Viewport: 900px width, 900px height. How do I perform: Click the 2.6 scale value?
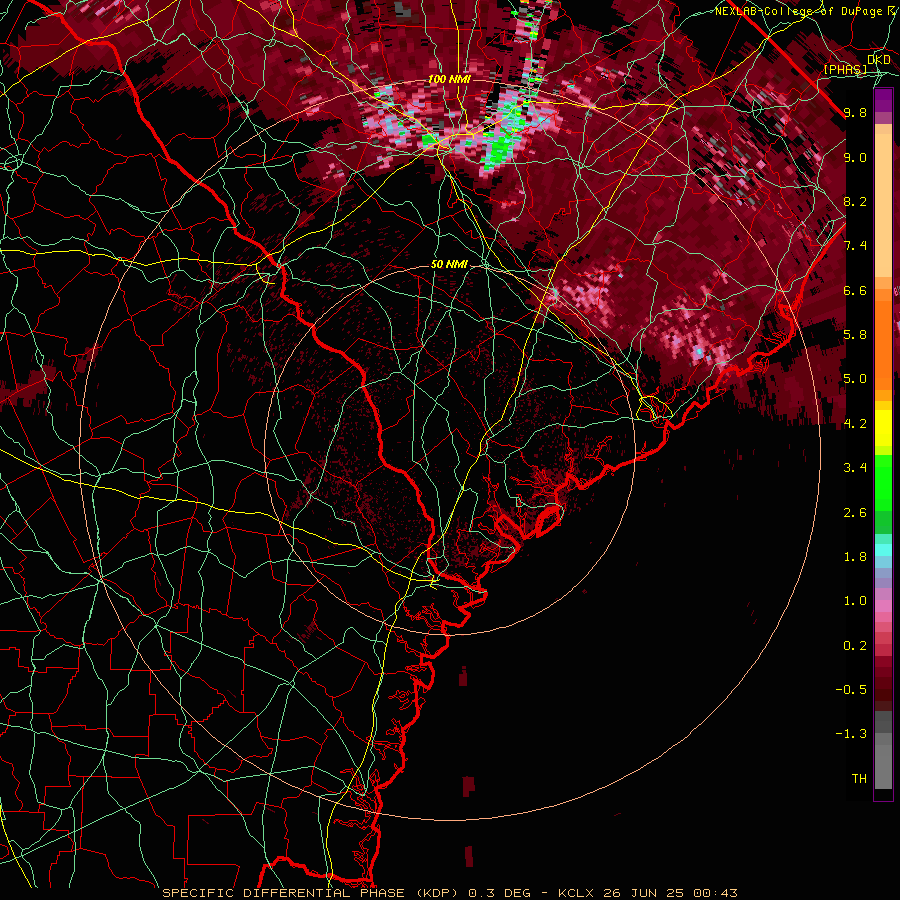coord(855,513)
